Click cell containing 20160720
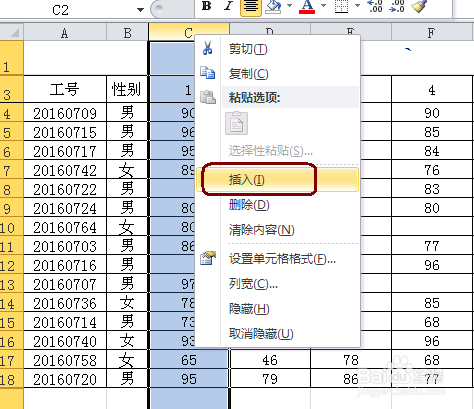The width and height of the screenshot is (474, 409). [x=65, y=379]
